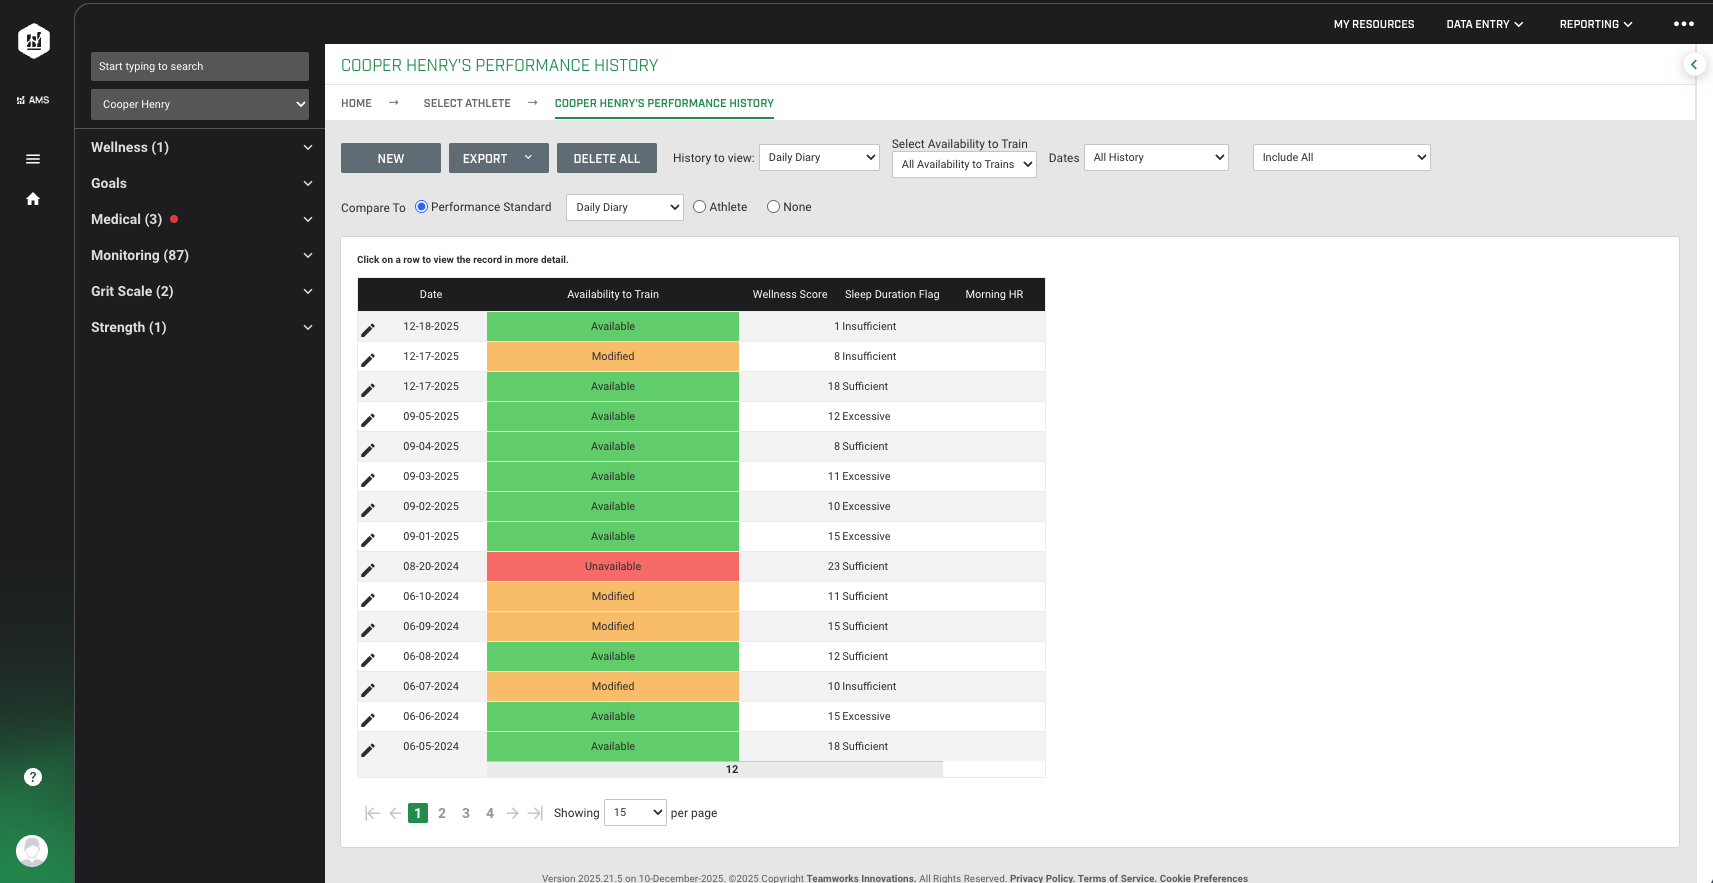Edit the 09-03-2025 record pencil
Screen dimensions: 1713x883
pyautogui.click(x=368, y=479)
